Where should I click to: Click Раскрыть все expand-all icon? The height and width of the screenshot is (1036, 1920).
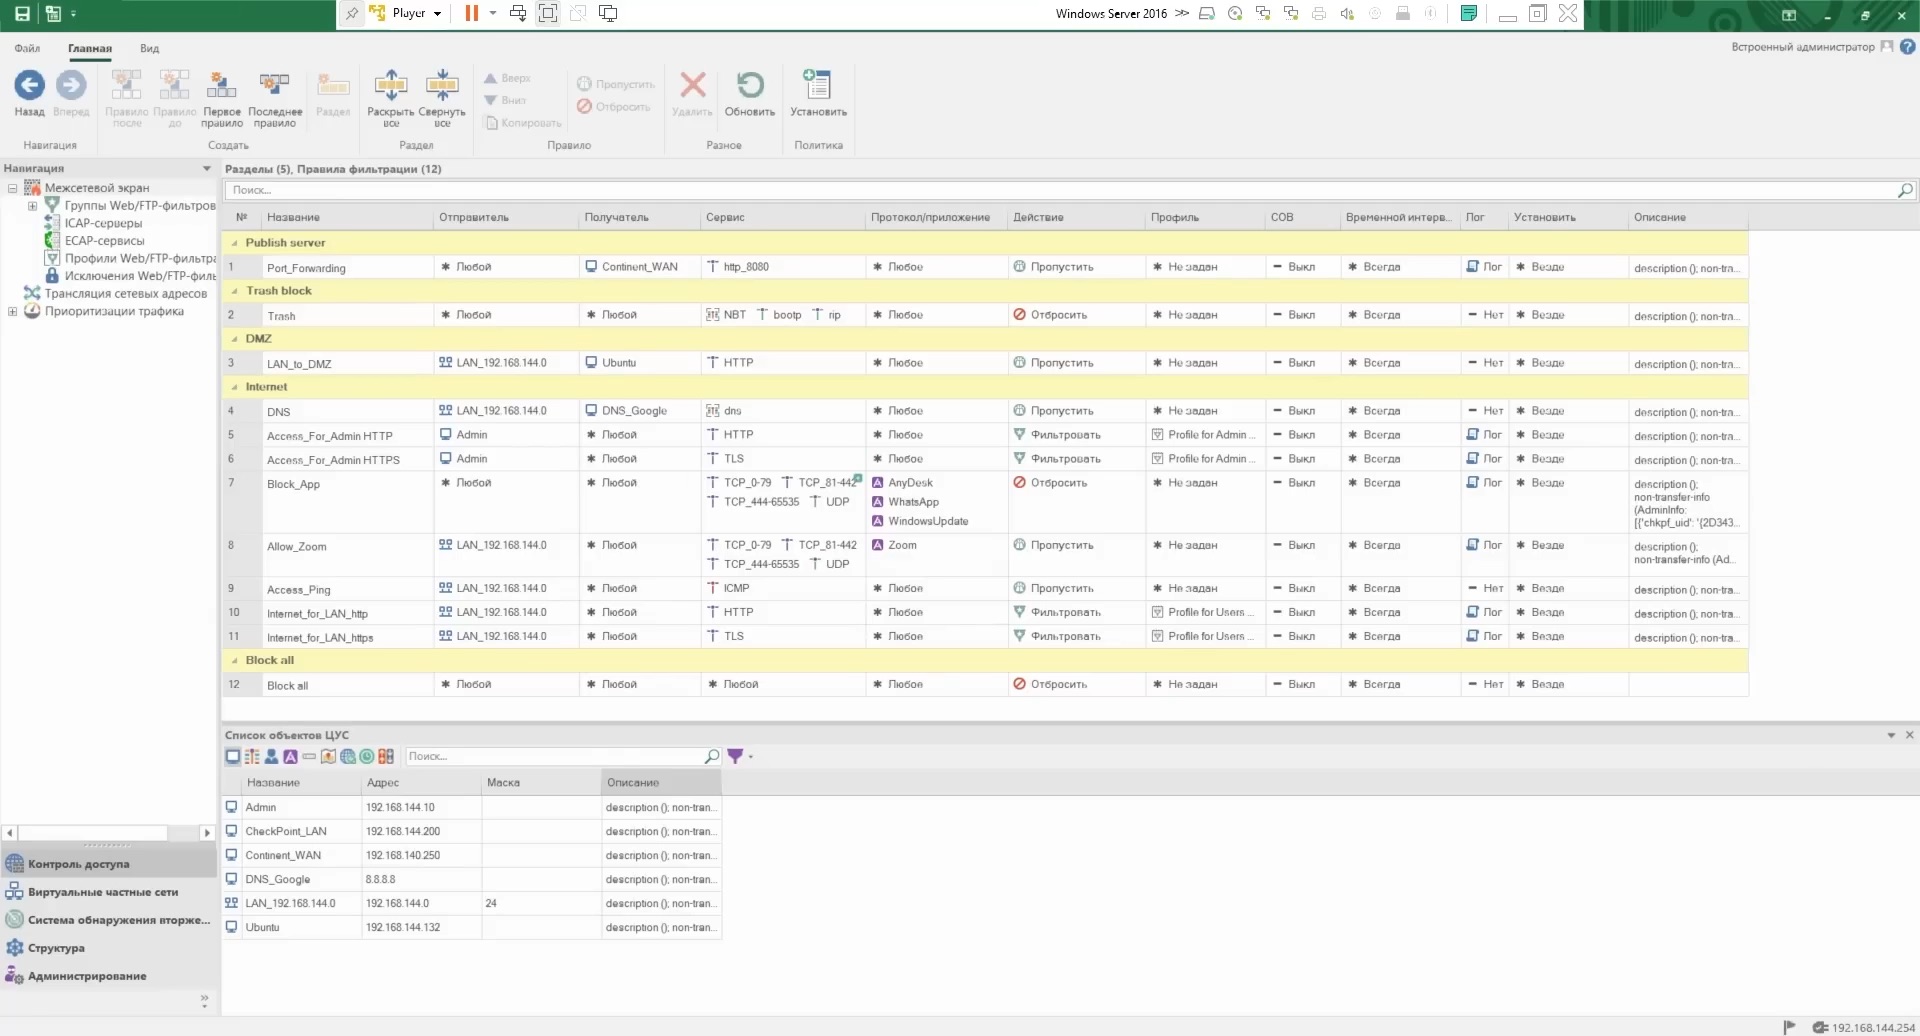[x=390, y=87]
